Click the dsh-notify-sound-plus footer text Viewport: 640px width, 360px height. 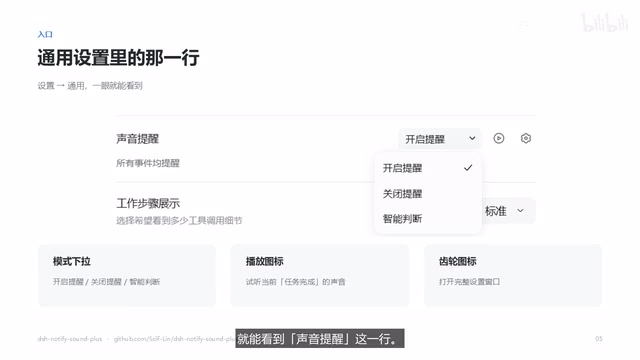70,339
